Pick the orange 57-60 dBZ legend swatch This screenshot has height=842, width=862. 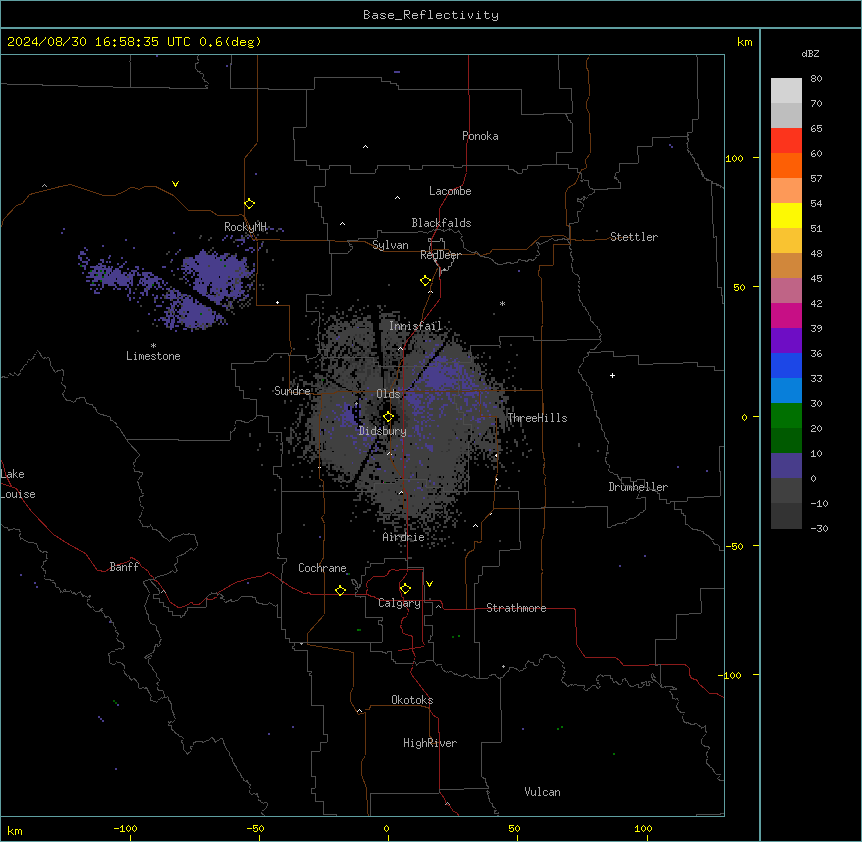coord(786,165)
